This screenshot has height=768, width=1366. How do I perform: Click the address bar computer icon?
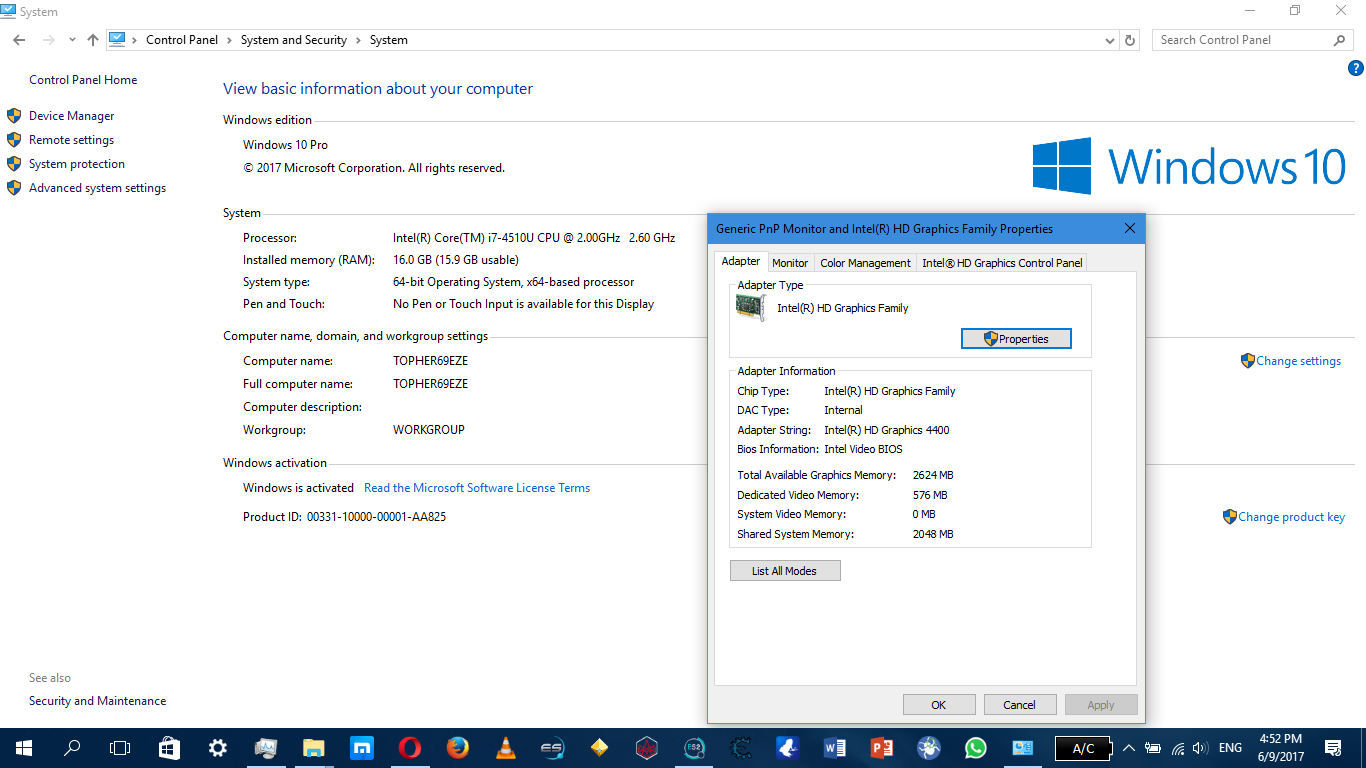coord(117,40)
